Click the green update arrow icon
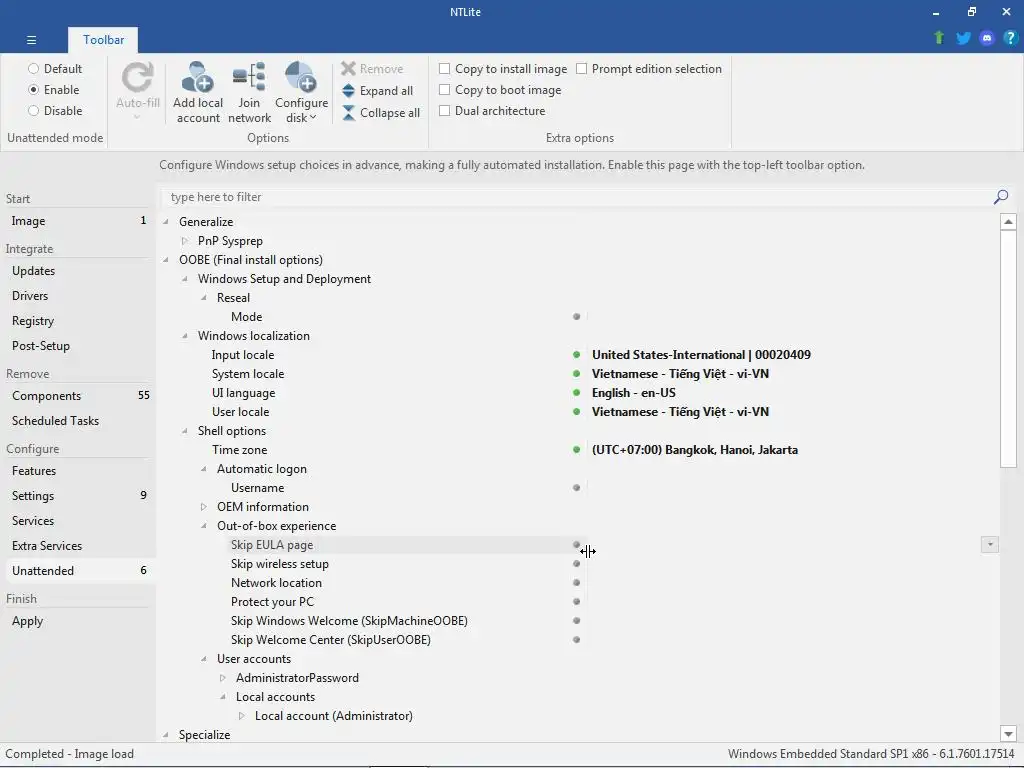Screen dimensions: 1024x768 click(x=939, y=38)
